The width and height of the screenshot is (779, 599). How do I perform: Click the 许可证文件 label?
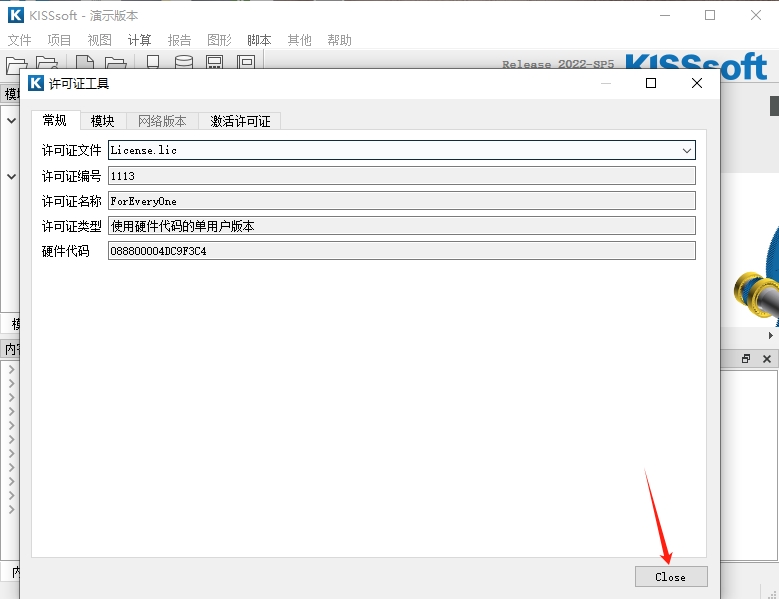pyautogui.click(x=72, y=150)
